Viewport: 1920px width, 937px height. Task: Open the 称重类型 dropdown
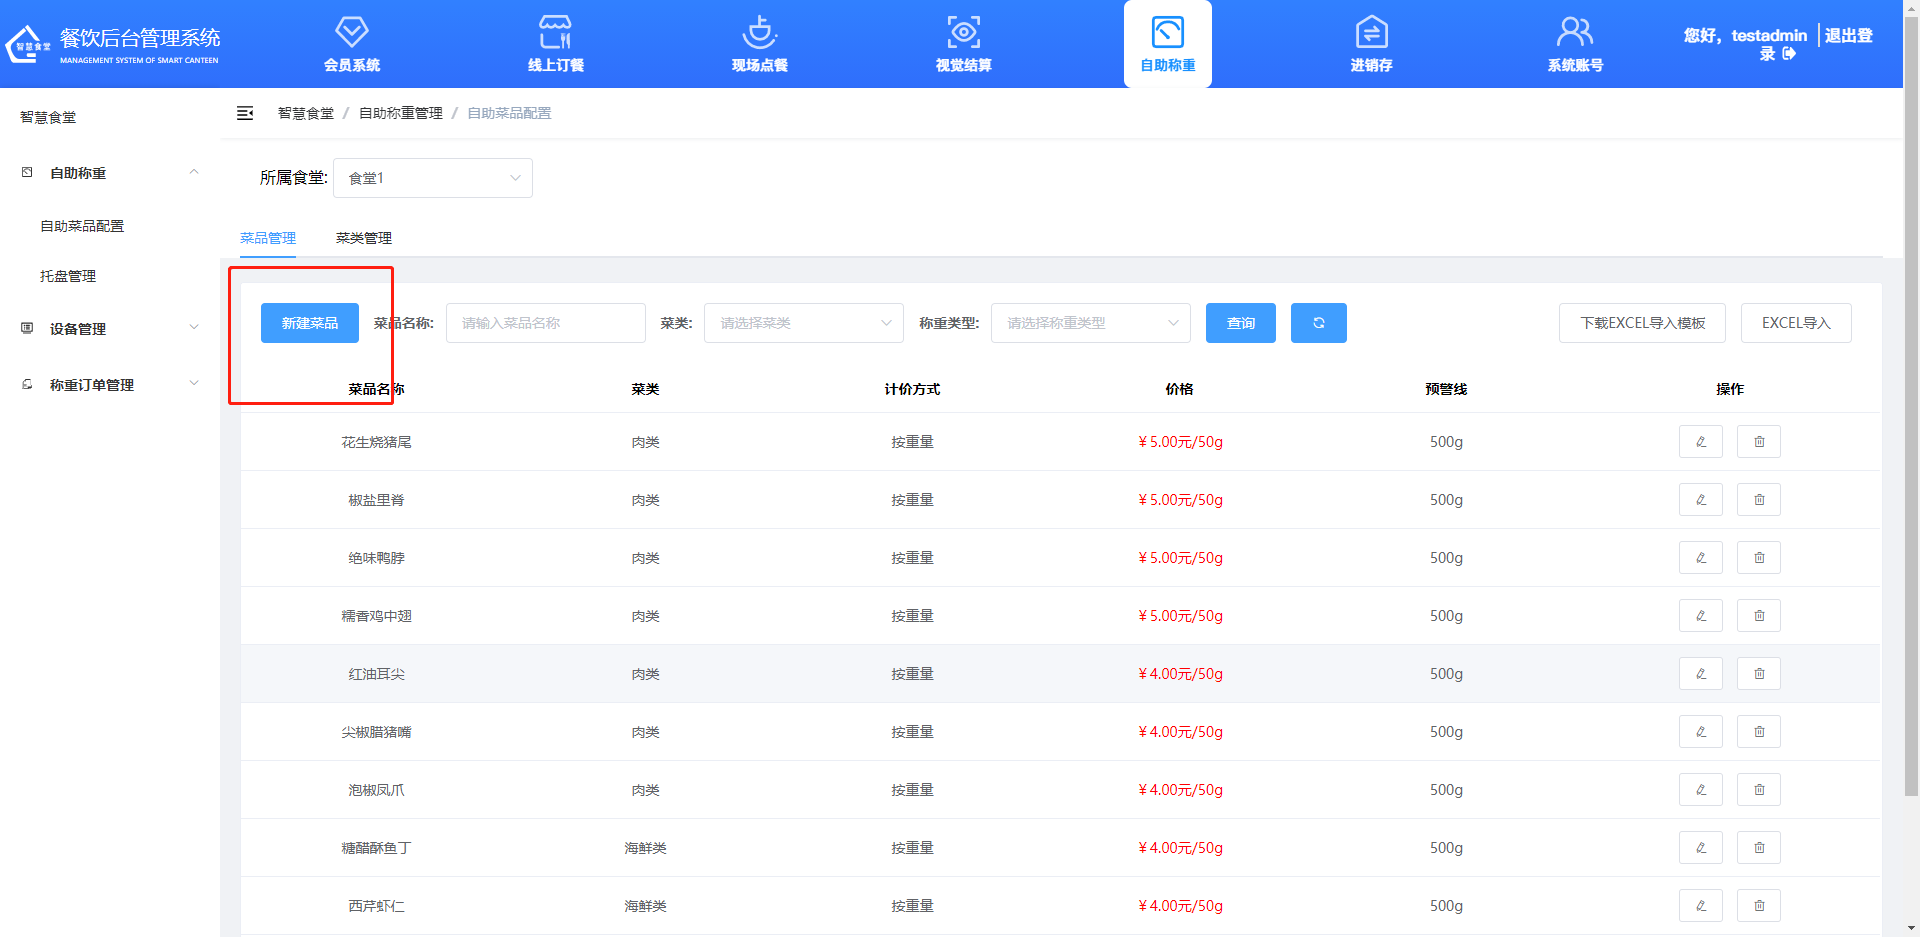tap(1090, 323)
